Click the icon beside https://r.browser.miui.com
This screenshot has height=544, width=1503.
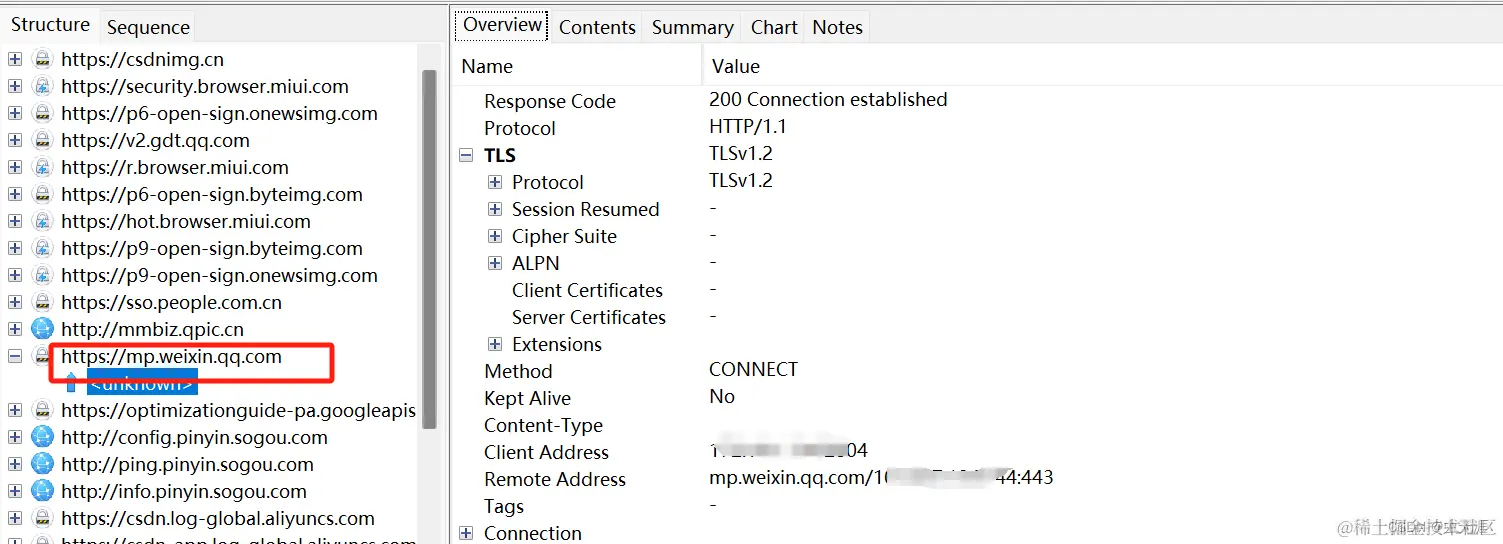(42, 167)
